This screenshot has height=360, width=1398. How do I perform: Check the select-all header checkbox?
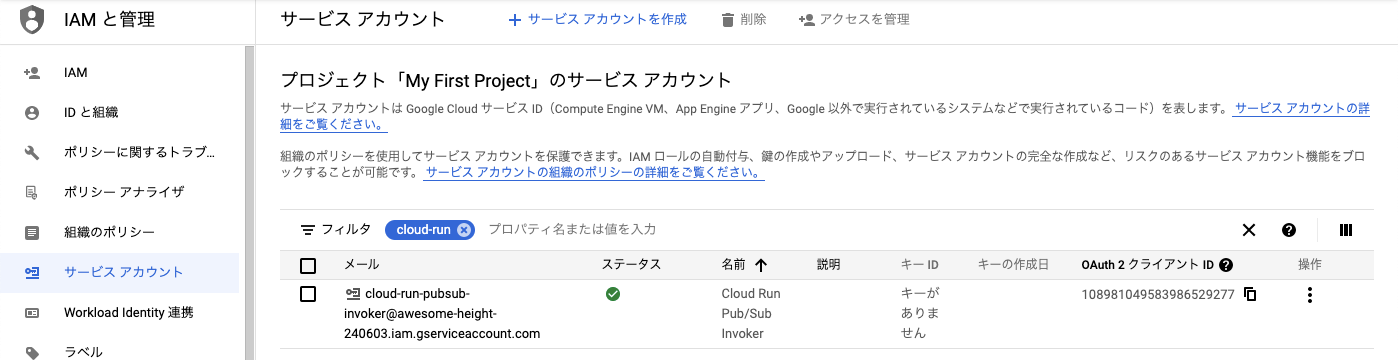(308, 266)
